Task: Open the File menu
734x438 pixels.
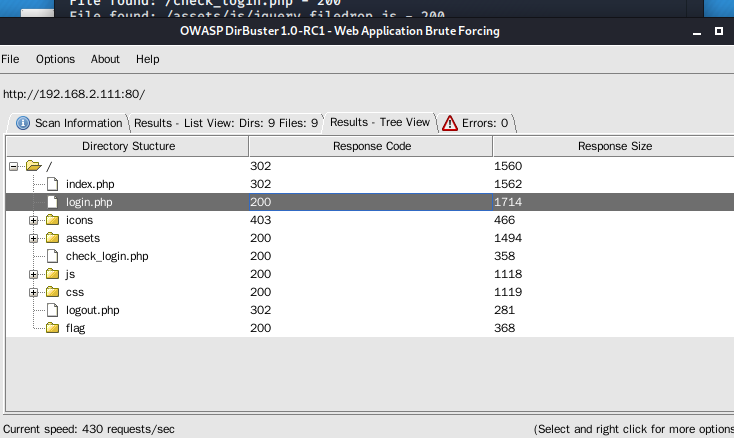Action: (x=10, y=59)
